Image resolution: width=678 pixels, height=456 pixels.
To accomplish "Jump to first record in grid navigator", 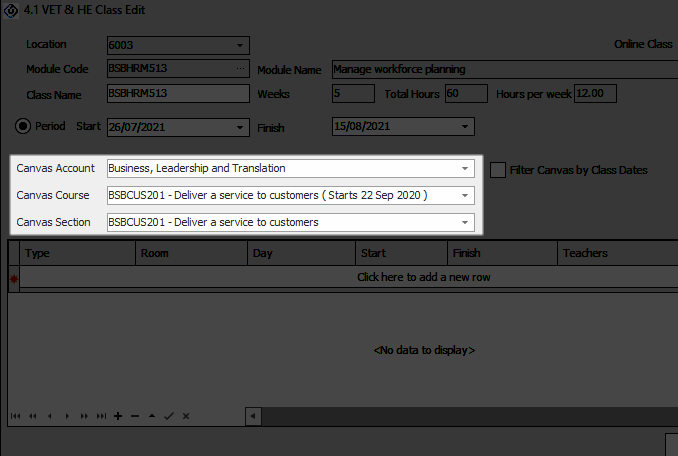I will pos(15,415).
